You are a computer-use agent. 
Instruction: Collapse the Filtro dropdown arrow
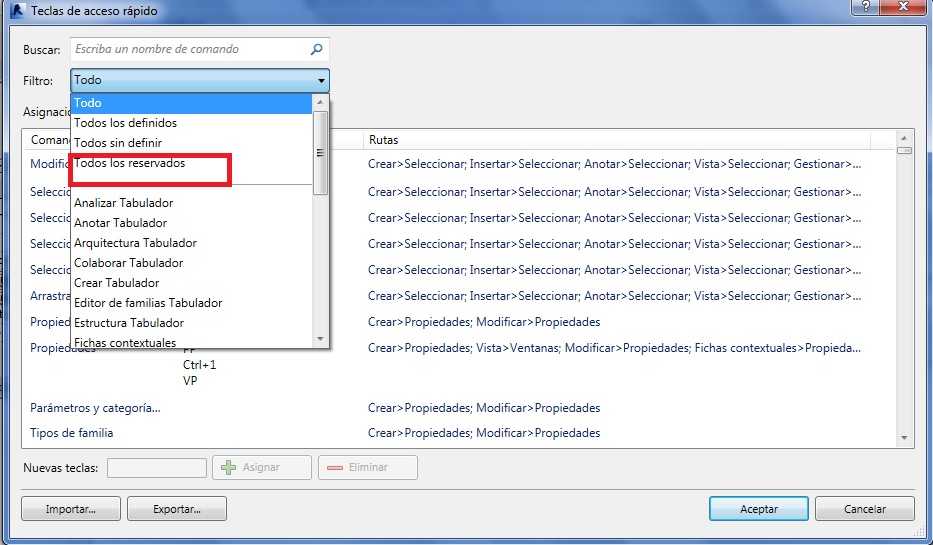pos(321,81)
